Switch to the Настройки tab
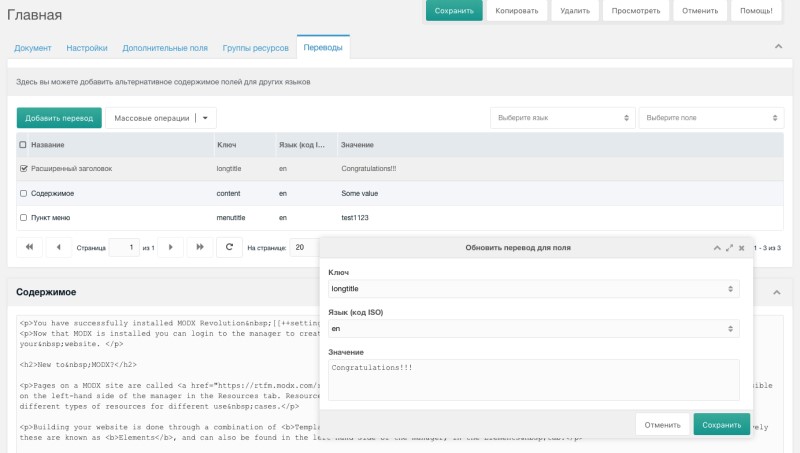The height and width of the screenshot is (453, 800). (87, 48)
